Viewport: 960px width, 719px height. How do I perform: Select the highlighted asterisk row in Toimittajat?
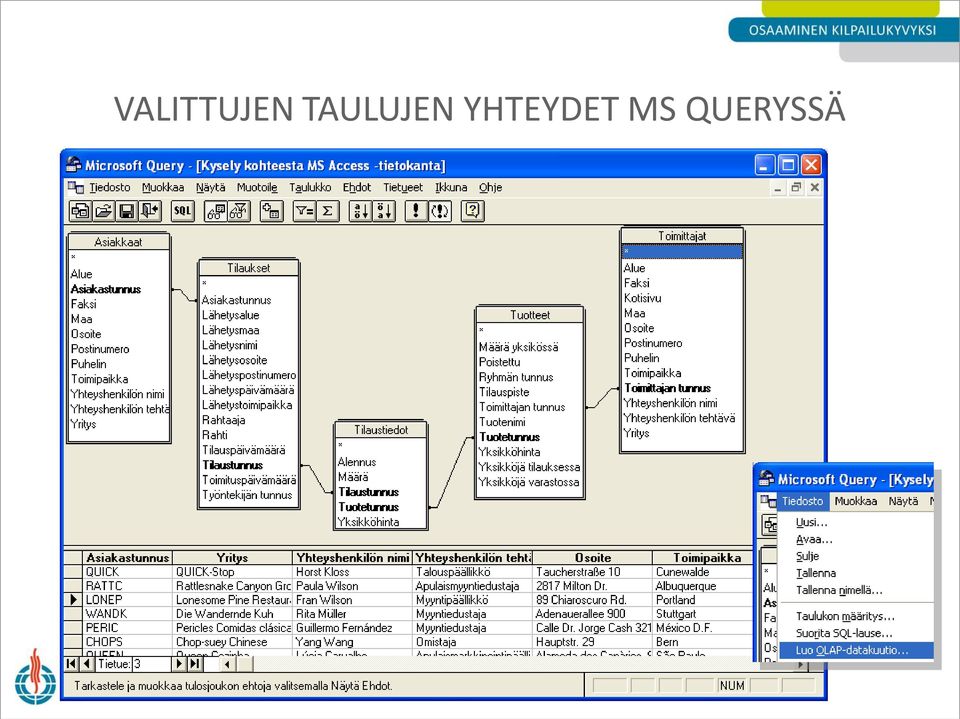click(682, 251)
